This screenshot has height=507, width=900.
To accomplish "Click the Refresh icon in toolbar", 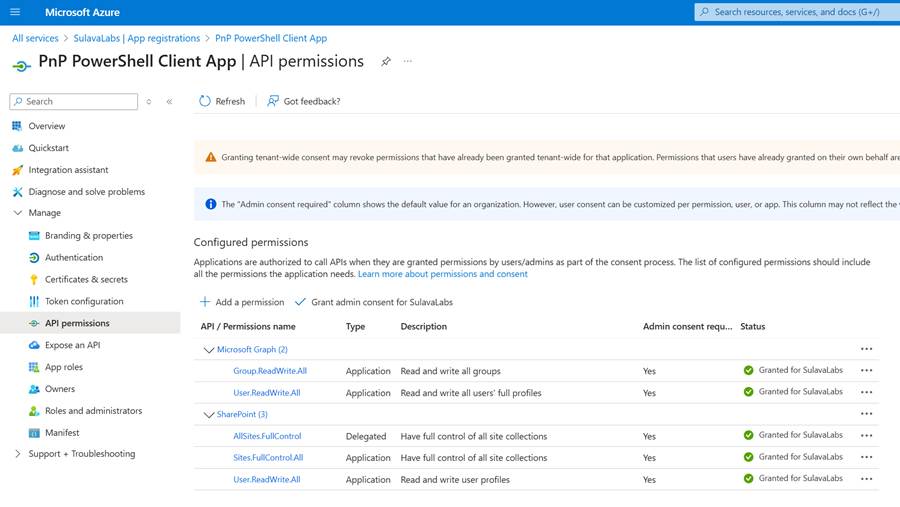I will coord(205,101).
